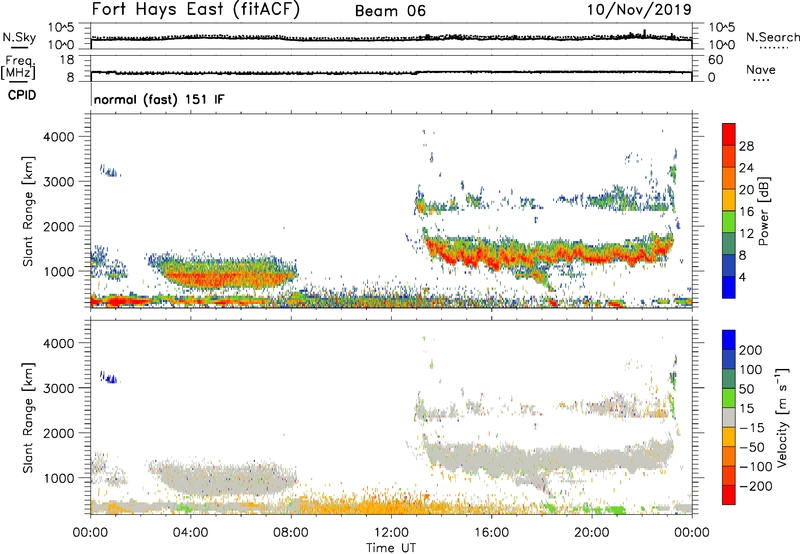Click the 'Beam 06' label
The image size is (800, 554).
(390, 11)
